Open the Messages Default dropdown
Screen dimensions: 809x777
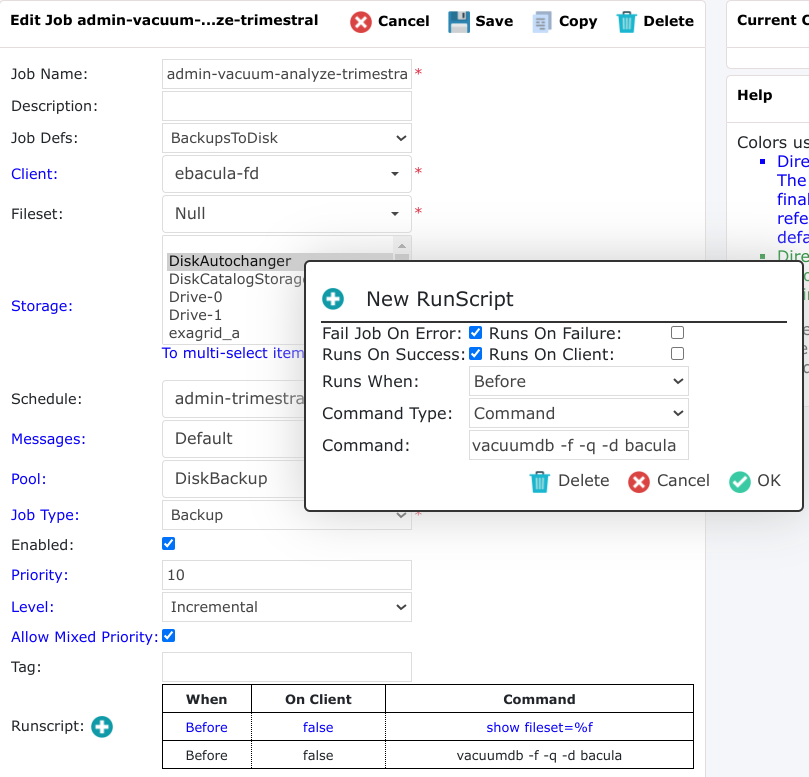click(234, 439)
